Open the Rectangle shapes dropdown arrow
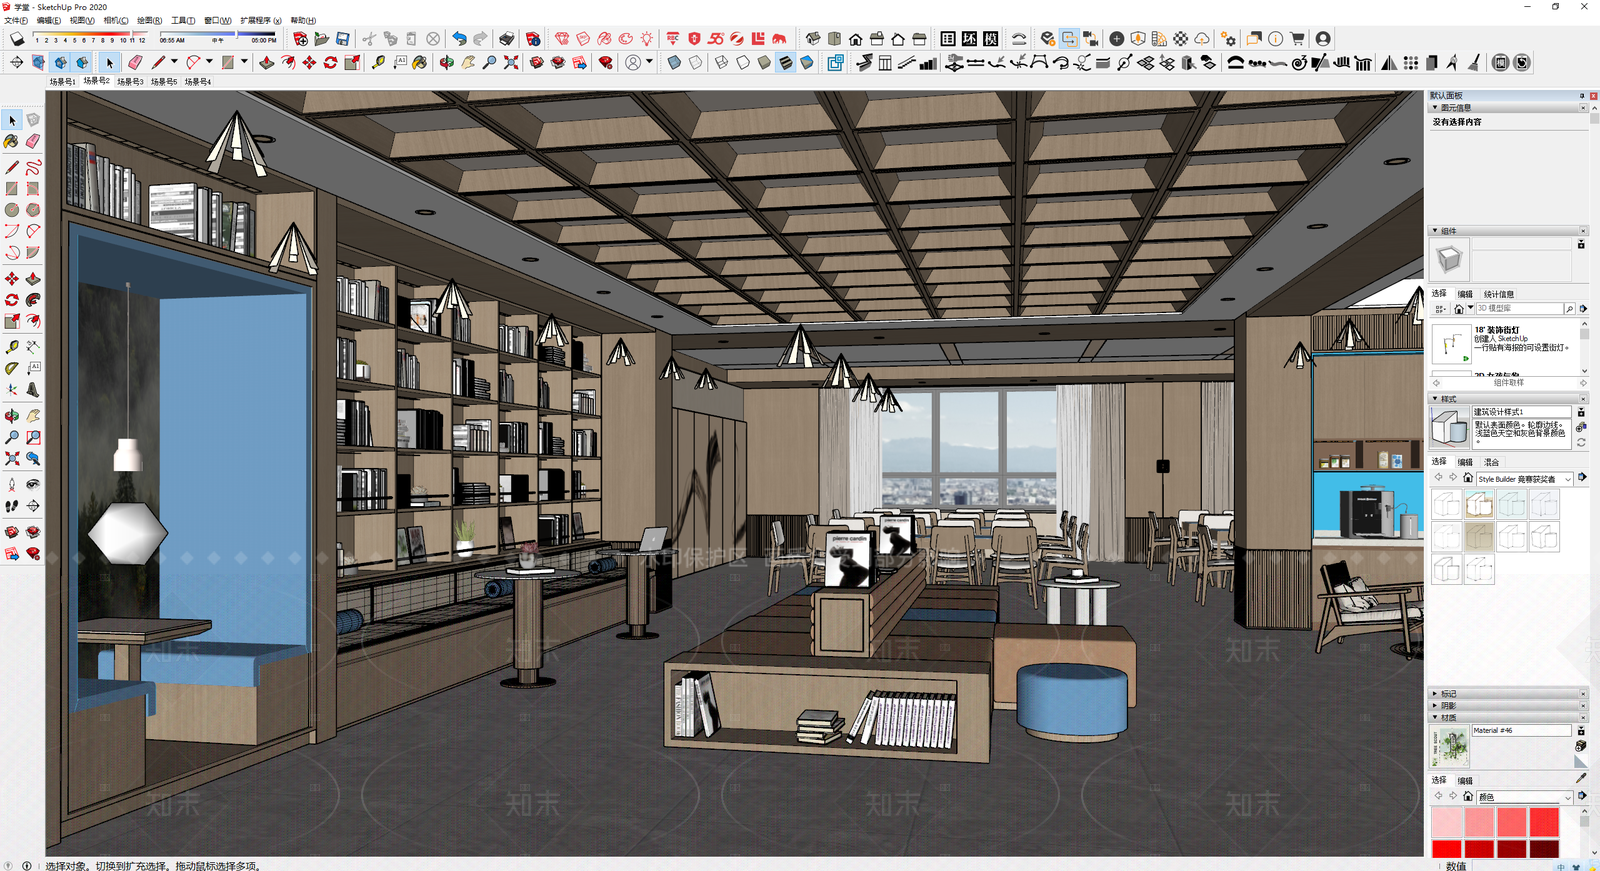The width and height of the screenshot is (1600, 871). [x=244, y=62]
